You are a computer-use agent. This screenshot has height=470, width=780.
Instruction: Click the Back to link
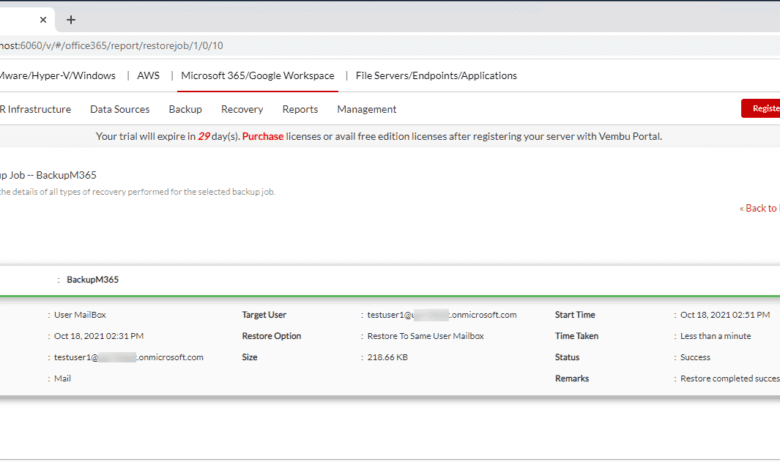click(x=759, y=208)
